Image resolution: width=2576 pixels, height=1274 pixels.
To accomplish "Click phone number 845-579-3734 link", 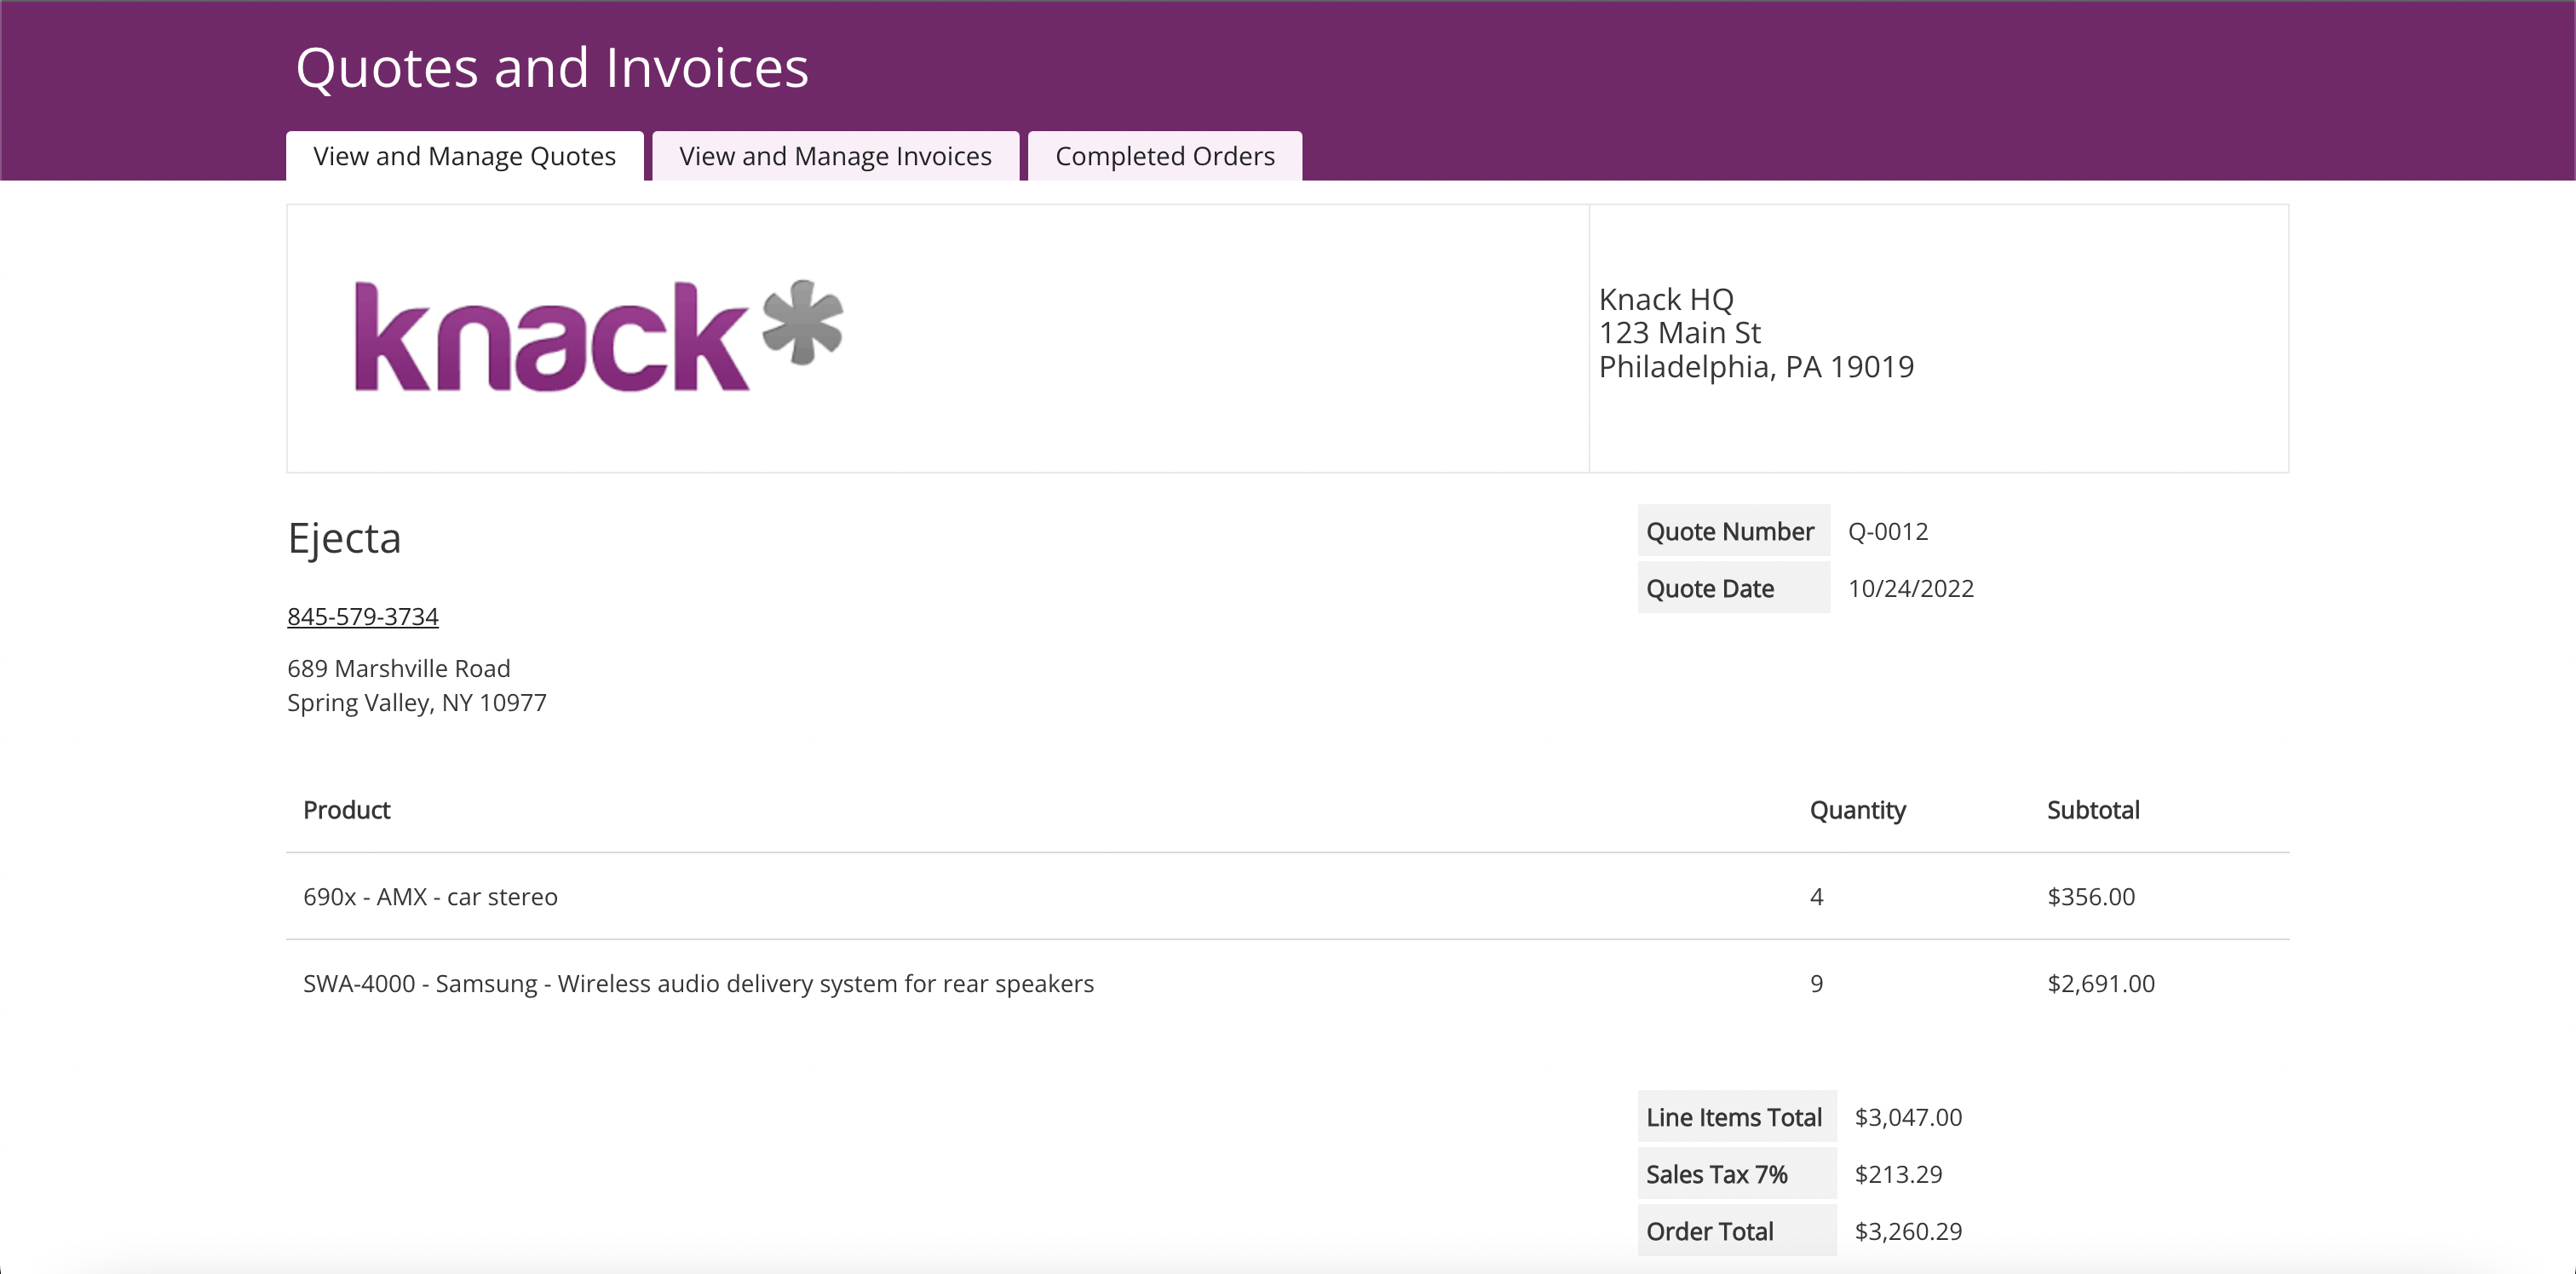I will 362,616.
